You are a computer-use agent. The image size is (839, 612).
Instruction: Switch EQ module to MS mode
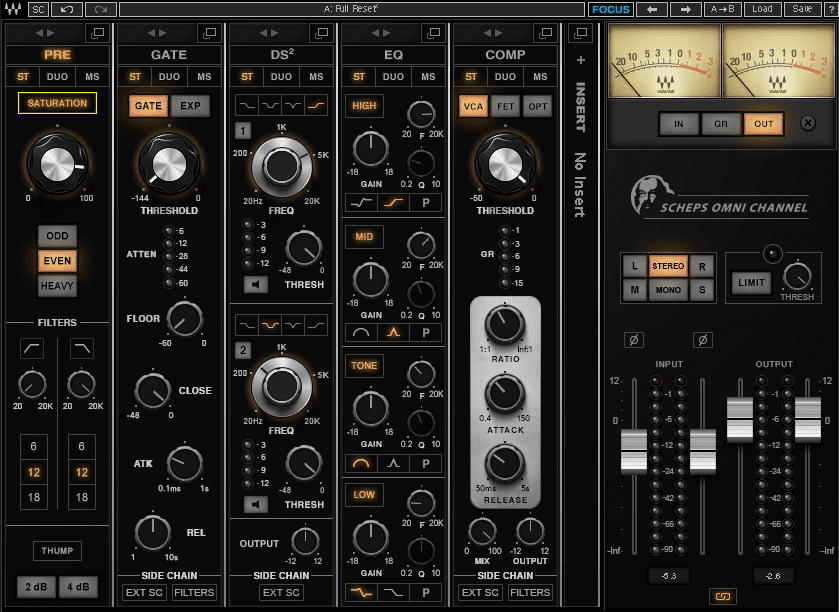(x=428, y=76)
